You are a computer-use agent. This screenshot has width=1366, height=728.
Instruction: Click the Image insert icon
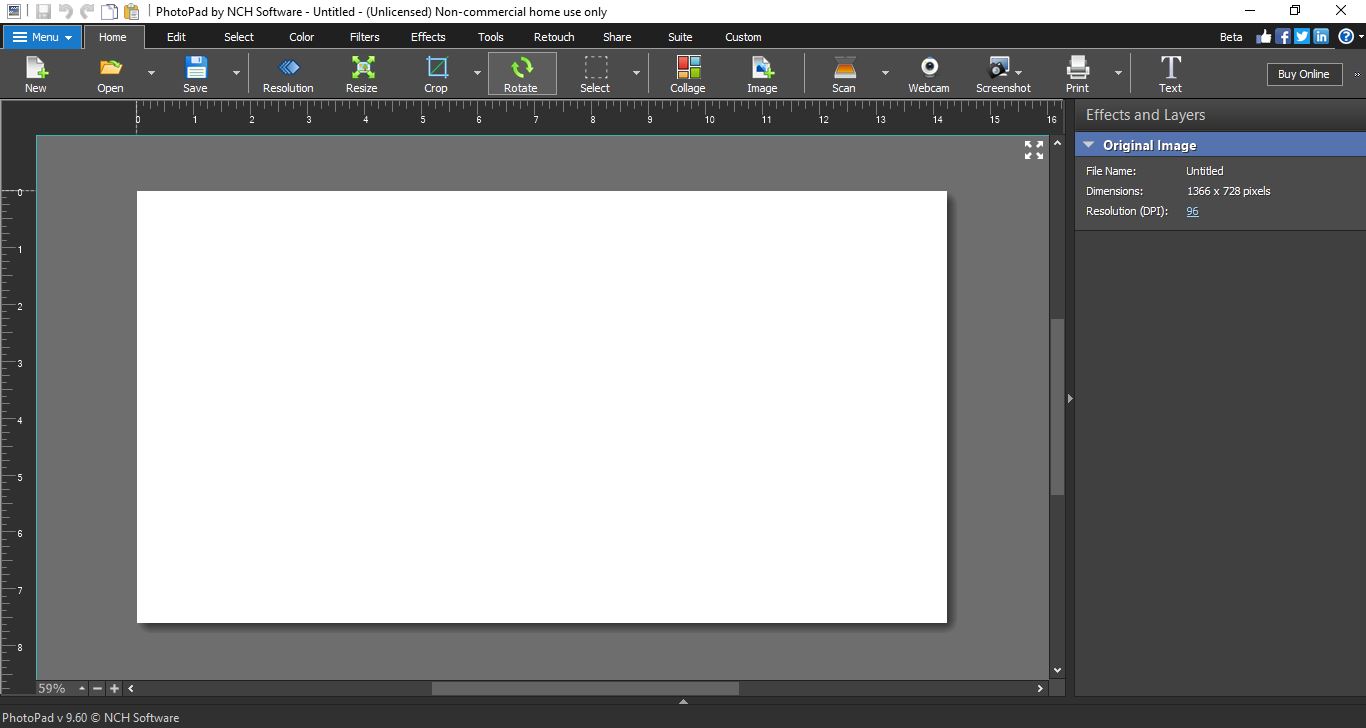[762, 74]
